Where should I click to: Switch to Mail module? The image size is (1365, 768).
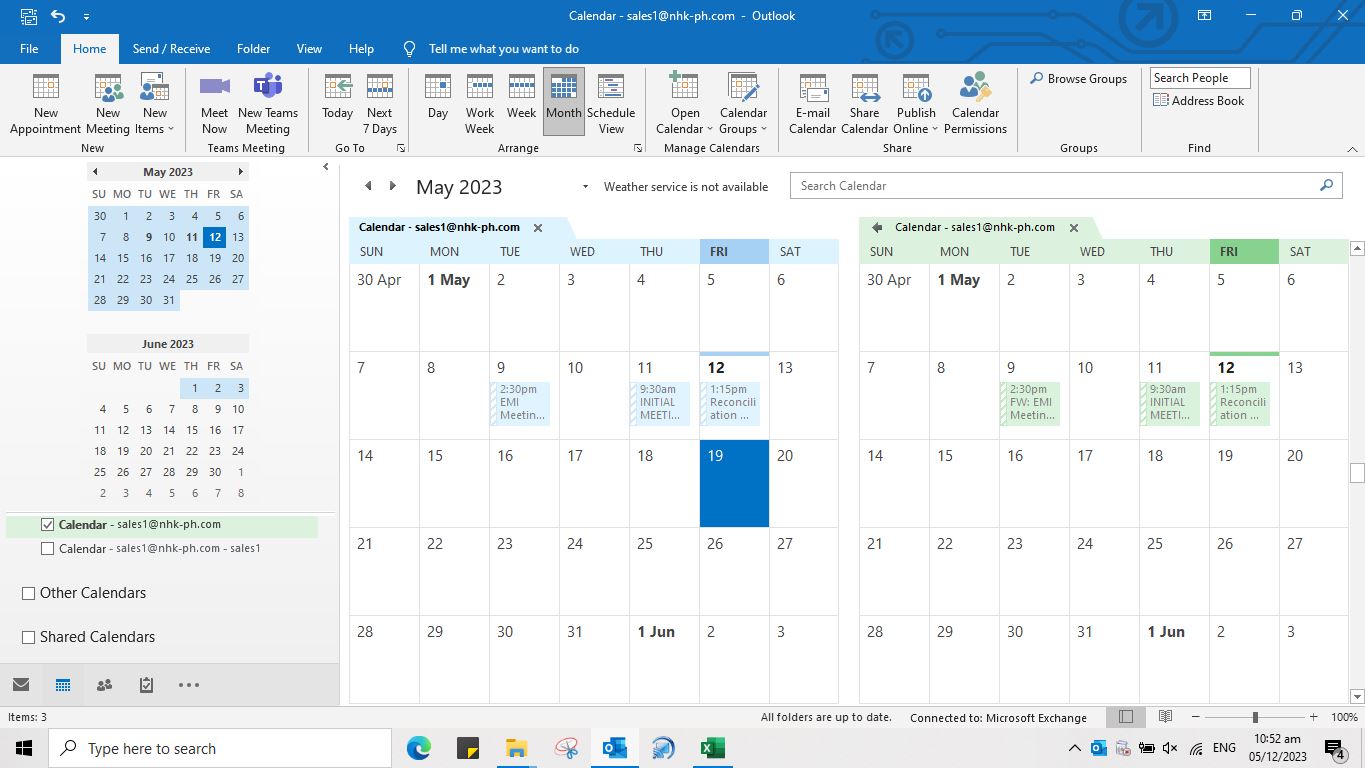click(21, 685)
